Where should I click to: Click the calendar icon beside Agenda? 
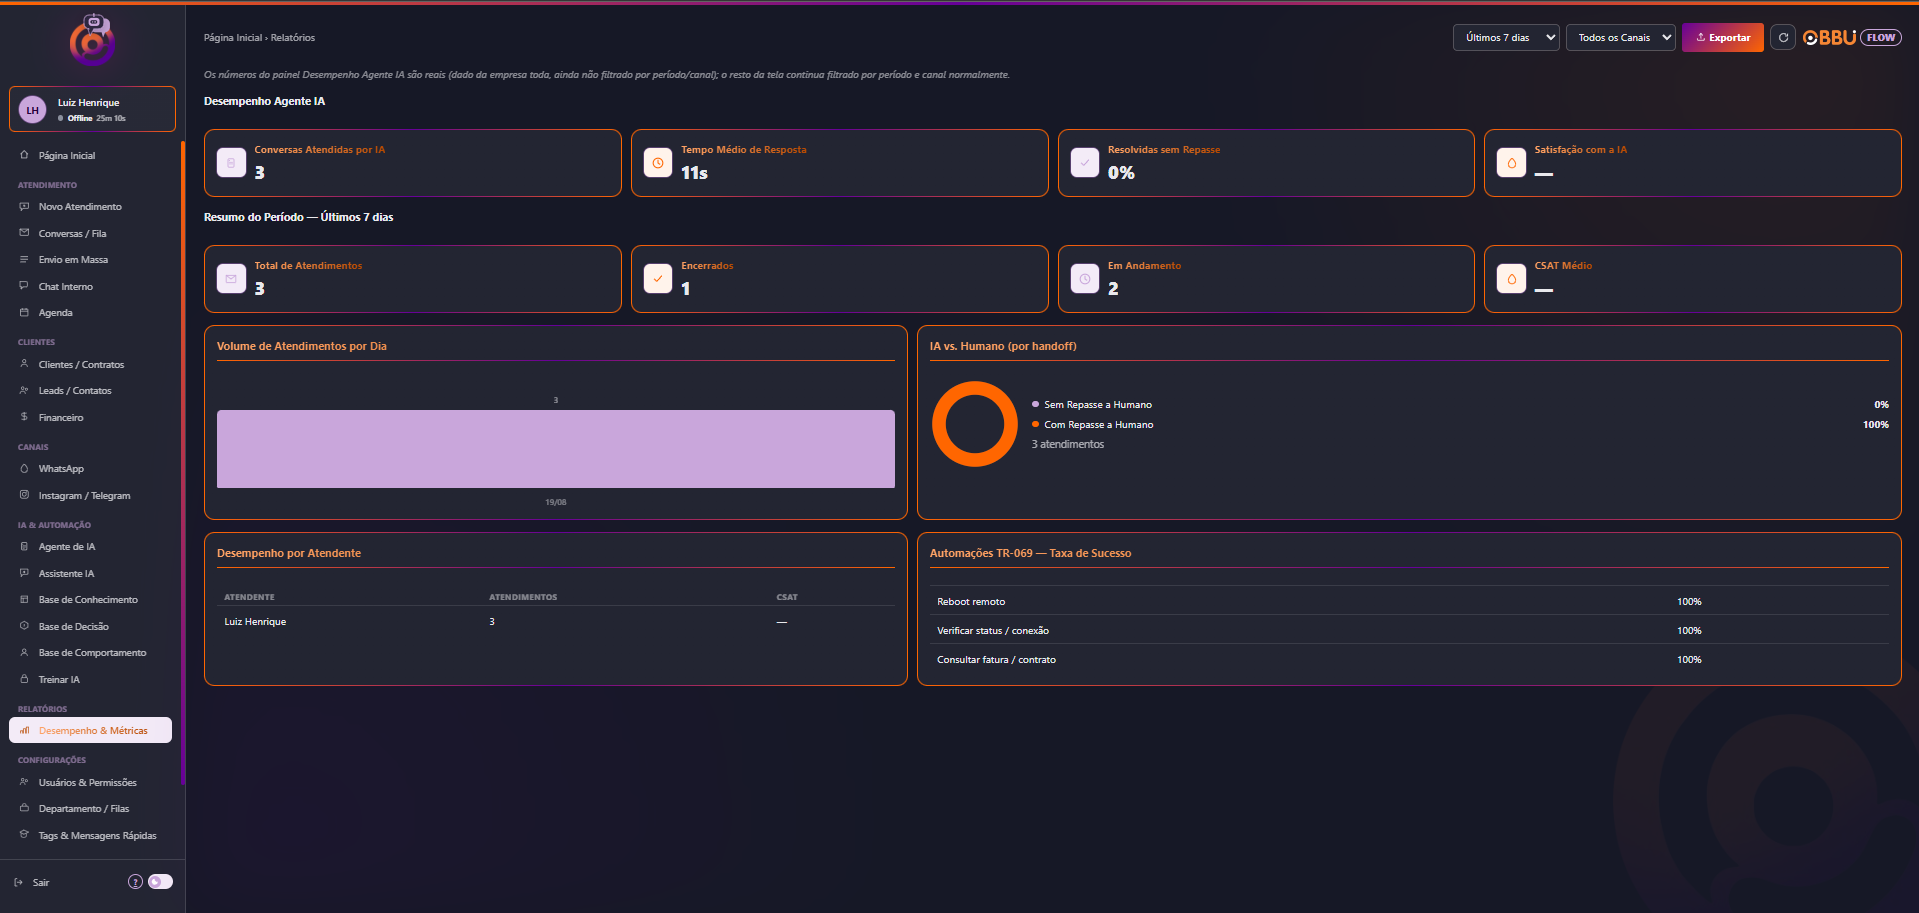24,313
